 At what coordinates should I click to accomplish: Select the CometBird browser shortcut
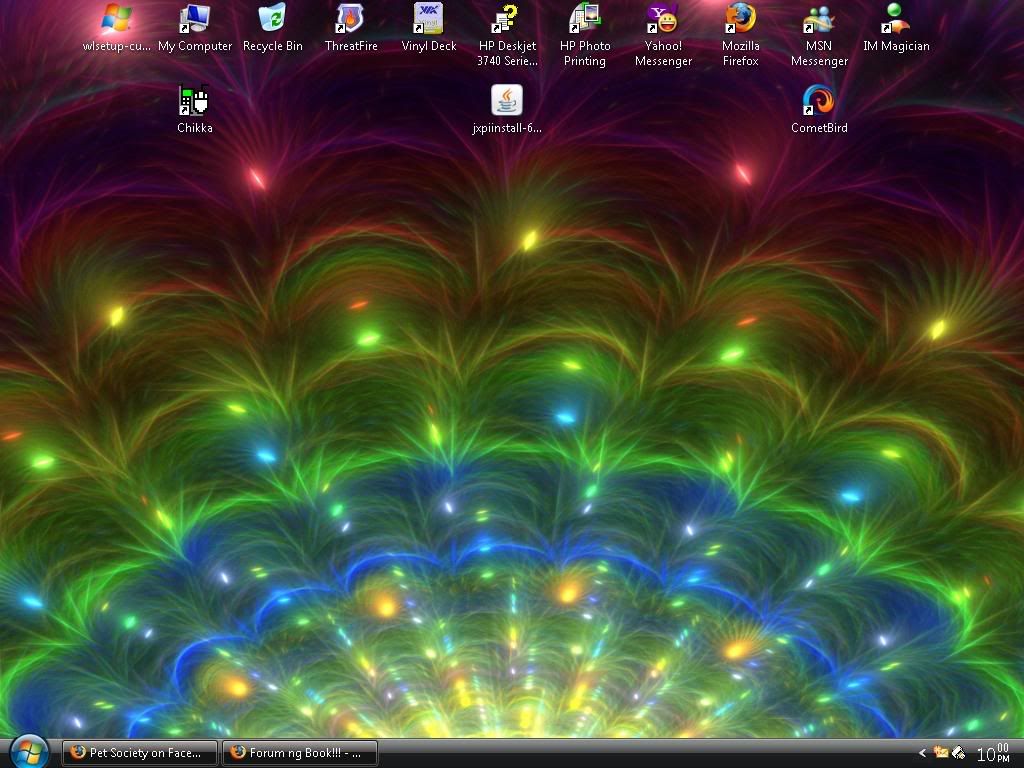(x=819, y=109)
